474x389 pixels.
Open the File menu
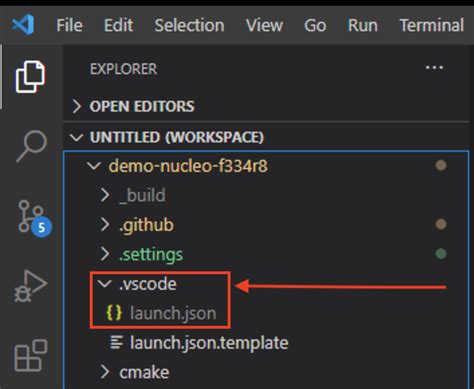tap(69, 25)
